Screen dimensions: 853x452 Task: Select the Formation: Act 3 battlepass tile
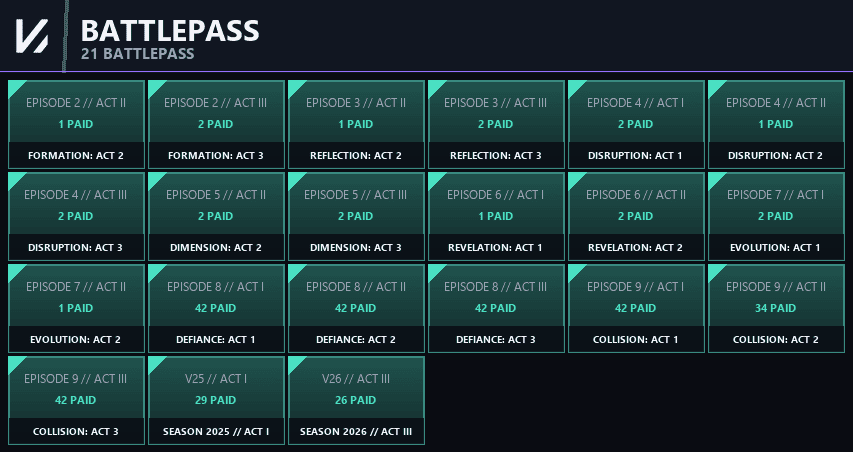(x=216, y=125)
